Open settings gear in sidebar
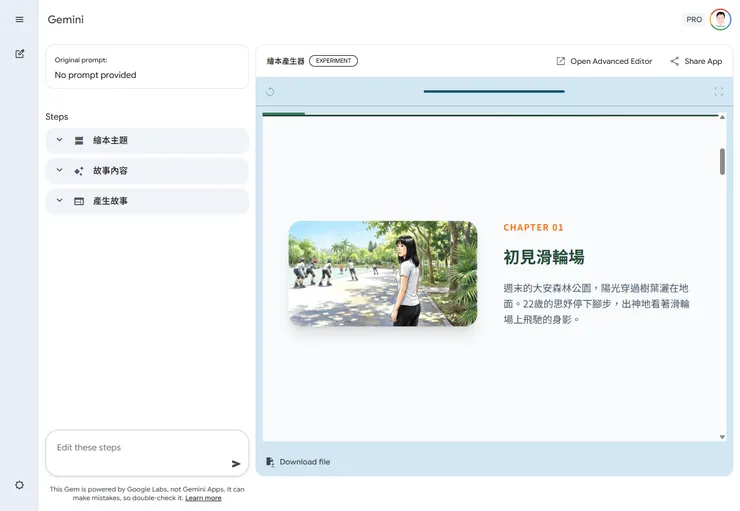 [19, 485]
